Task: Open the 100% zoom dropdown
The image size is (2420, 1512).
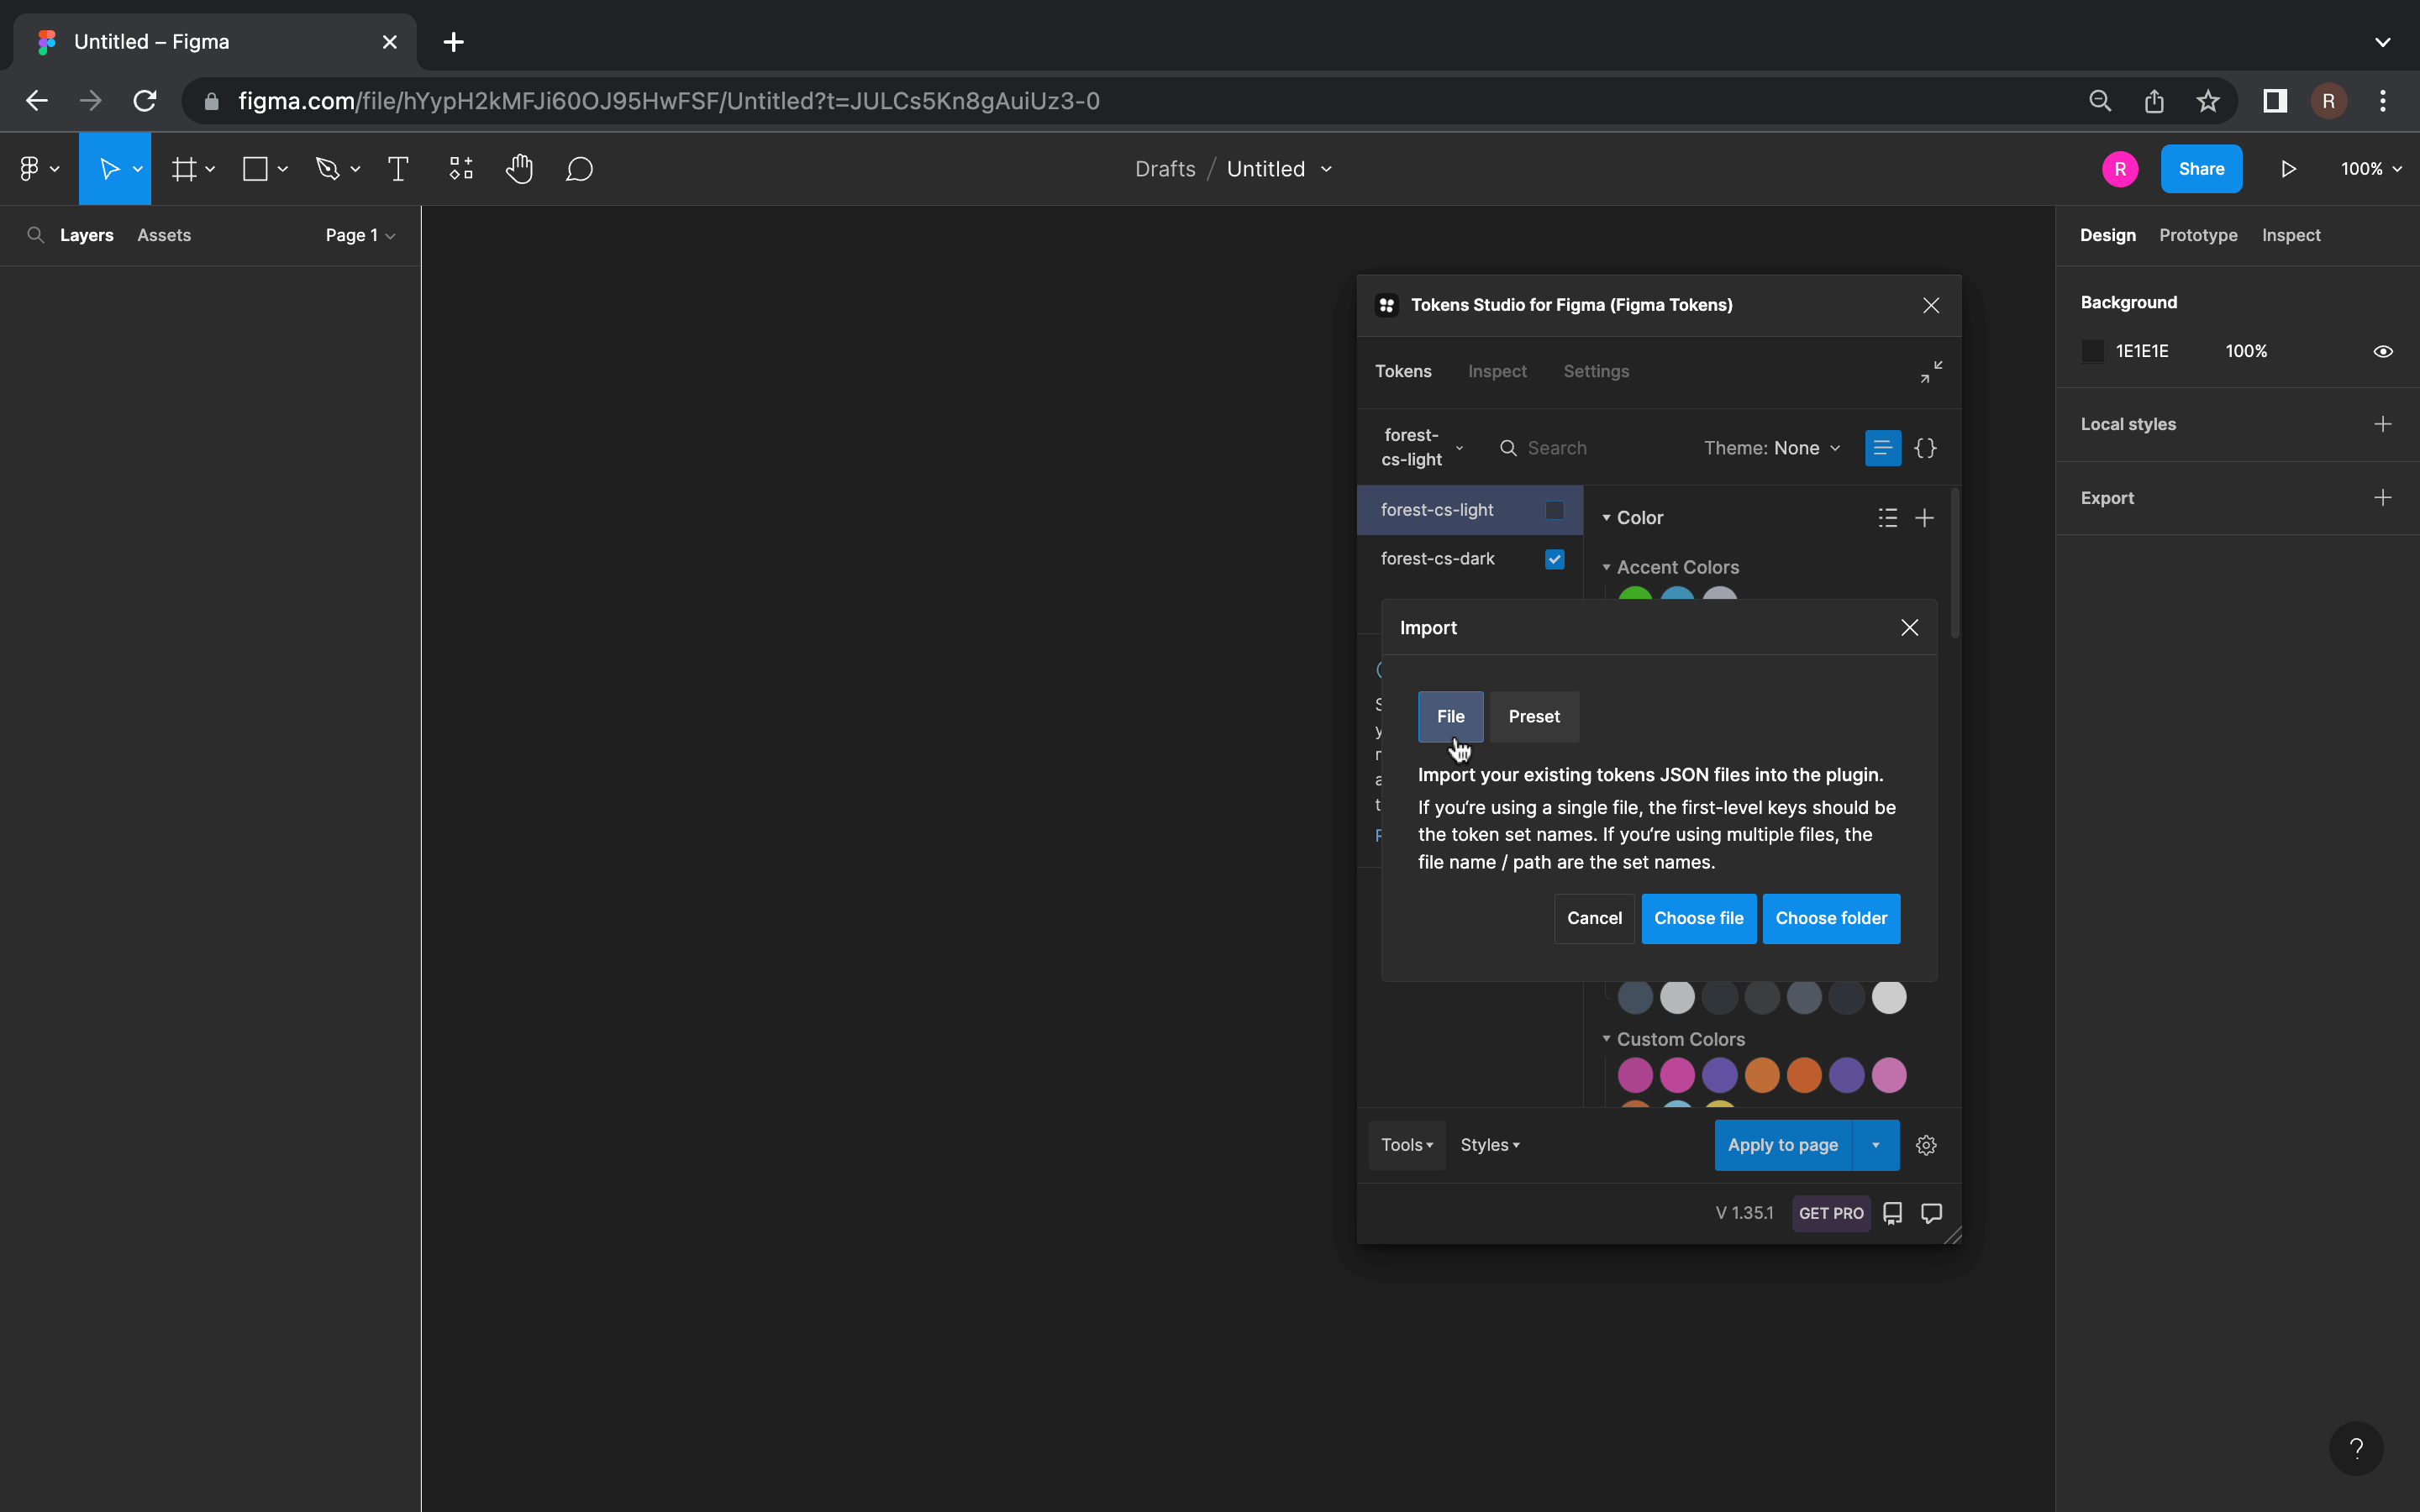Action: pos(2371,169)
